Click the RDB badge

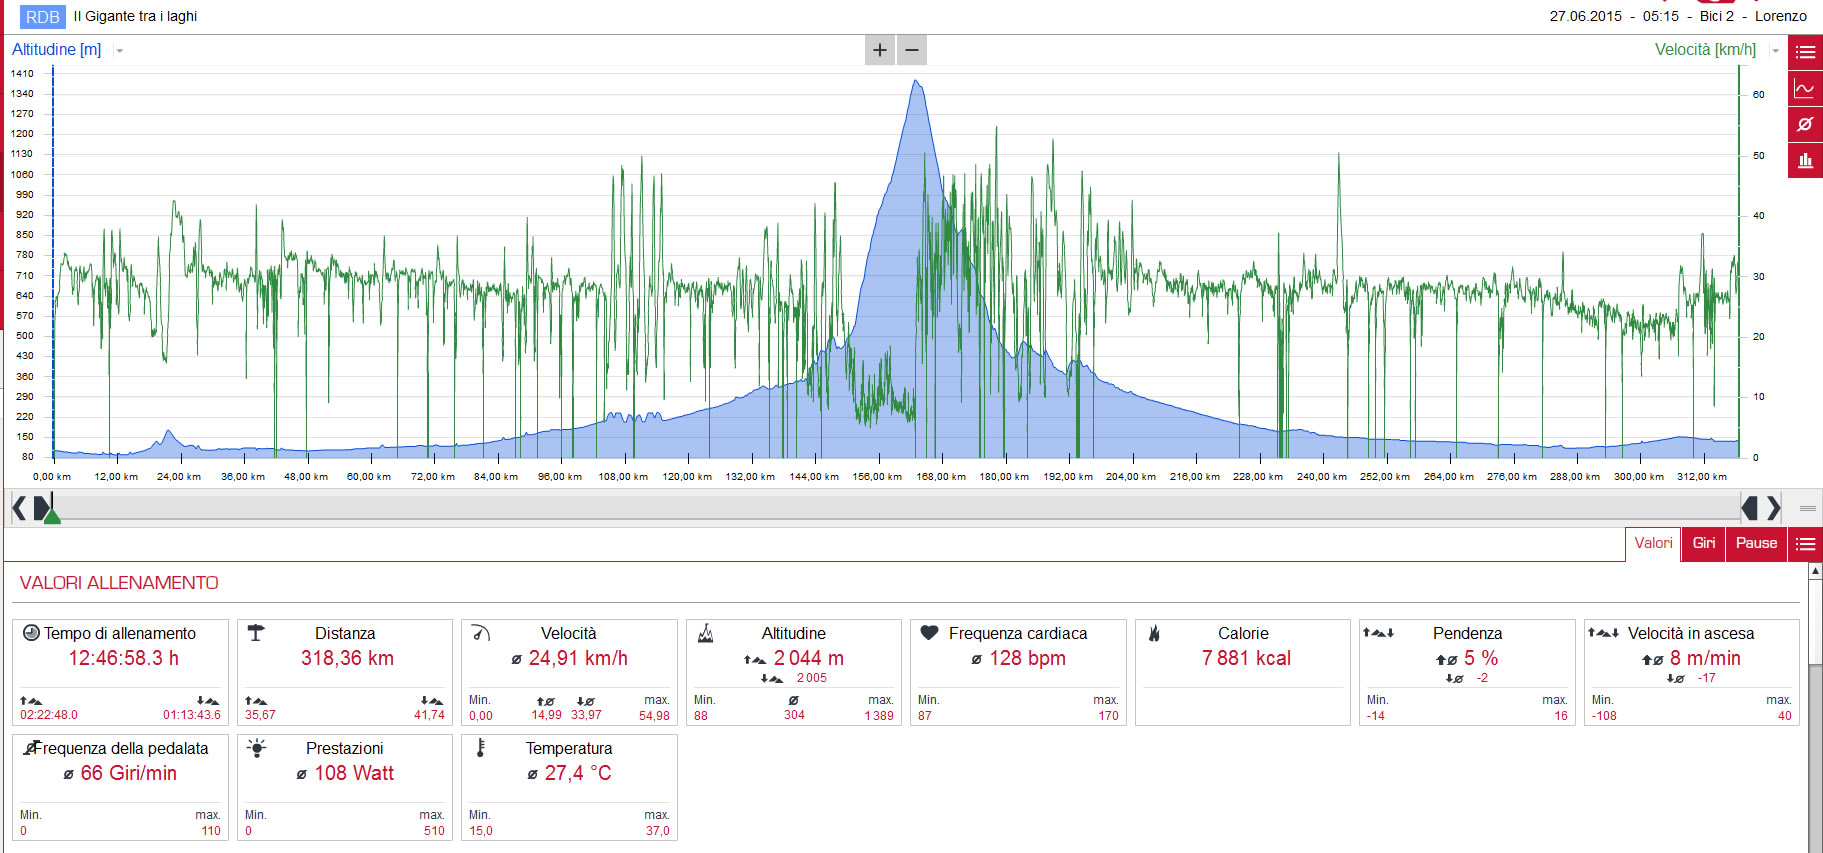[42, 17]
